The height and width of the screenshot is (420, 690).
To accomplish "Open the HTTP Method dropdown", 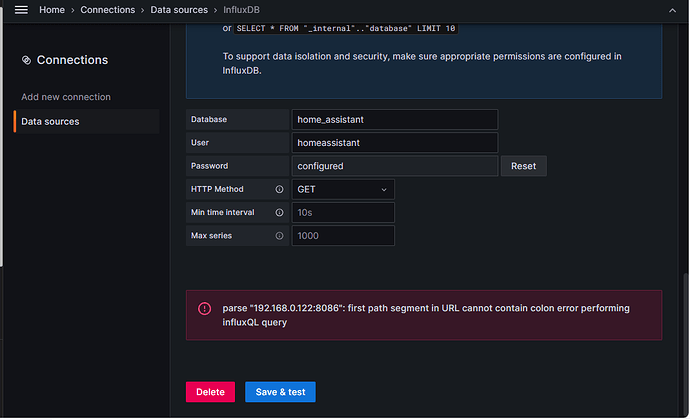I will pos(343,189).
